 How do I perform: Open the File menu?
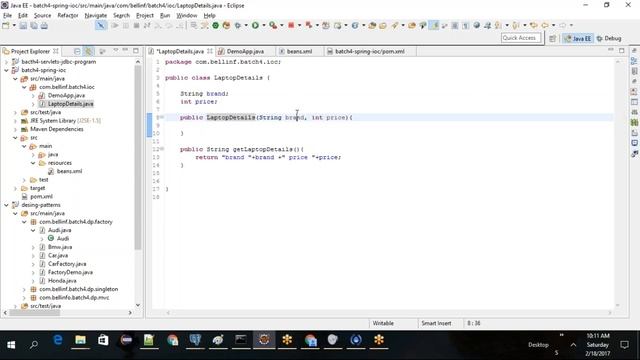(x=7, y=16)
